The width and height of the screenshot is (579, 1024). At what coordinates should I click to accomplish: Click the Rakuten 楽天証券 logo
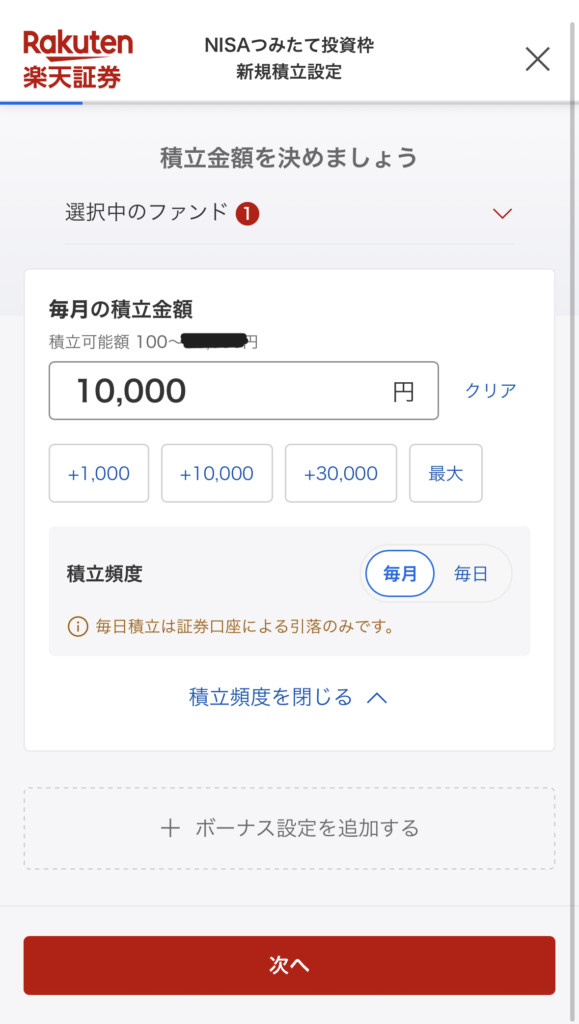75,58
